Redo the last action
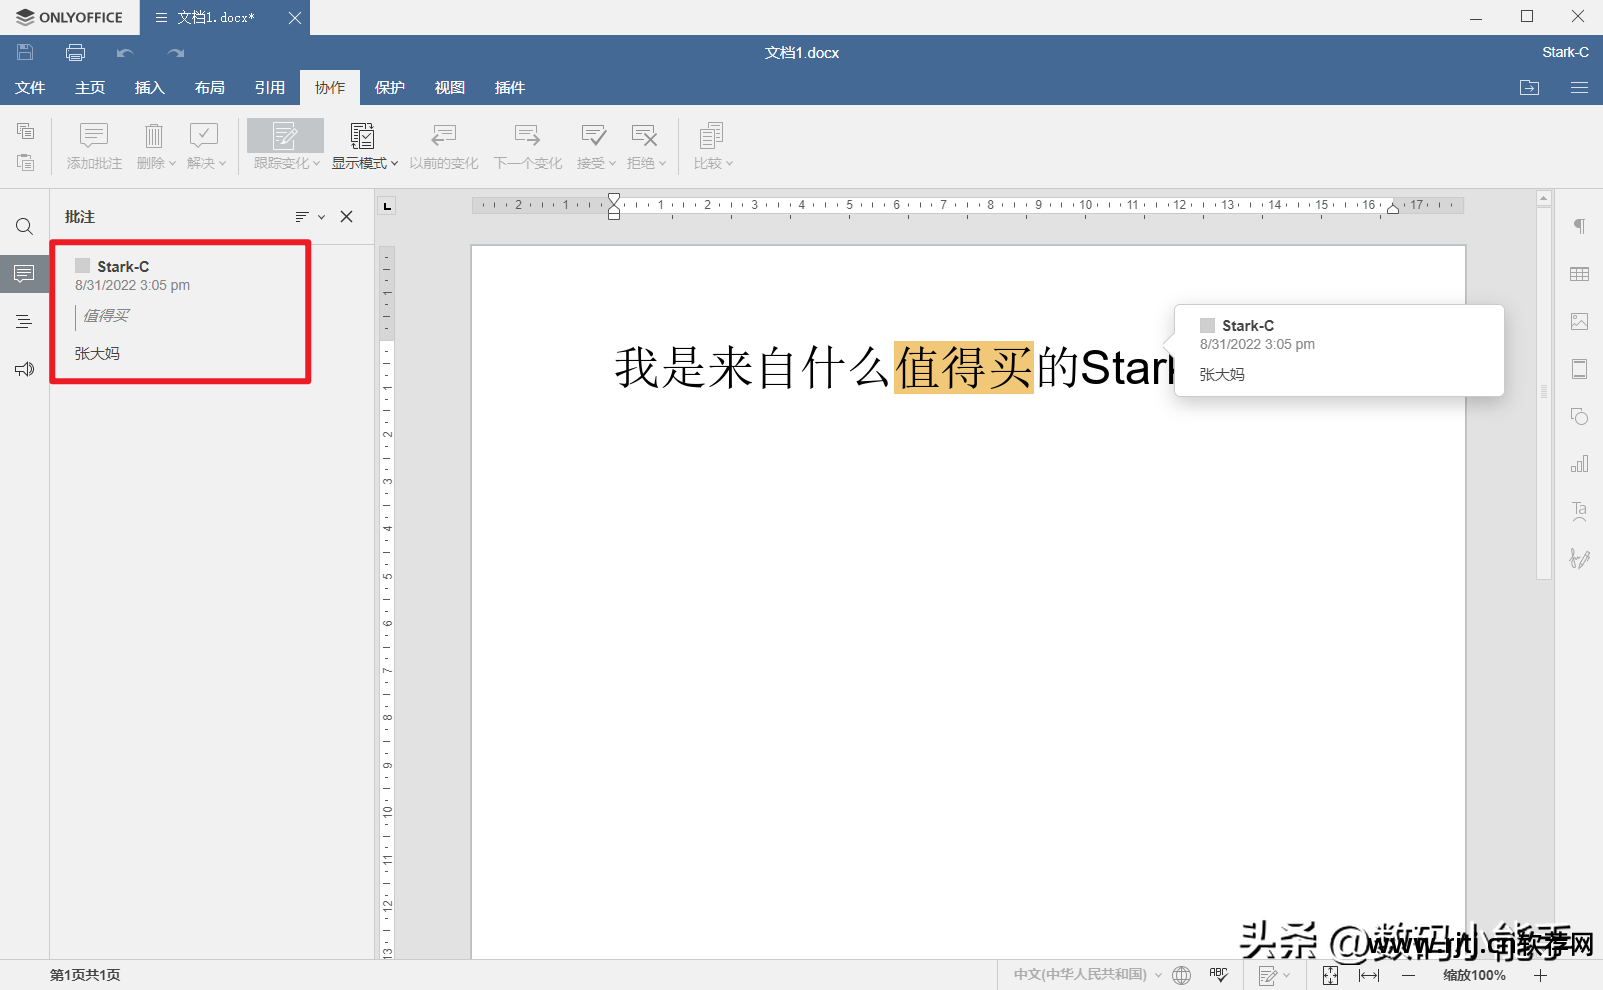The width and height of the screenshot is (1603, 990). [176, 52]
